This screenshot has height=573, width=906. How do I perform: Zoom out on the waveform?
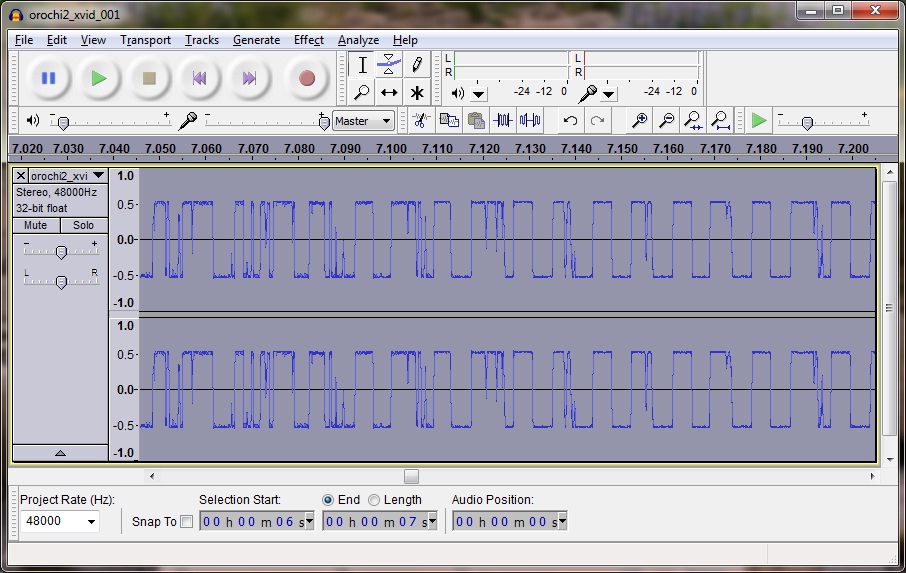pos(666,121)
